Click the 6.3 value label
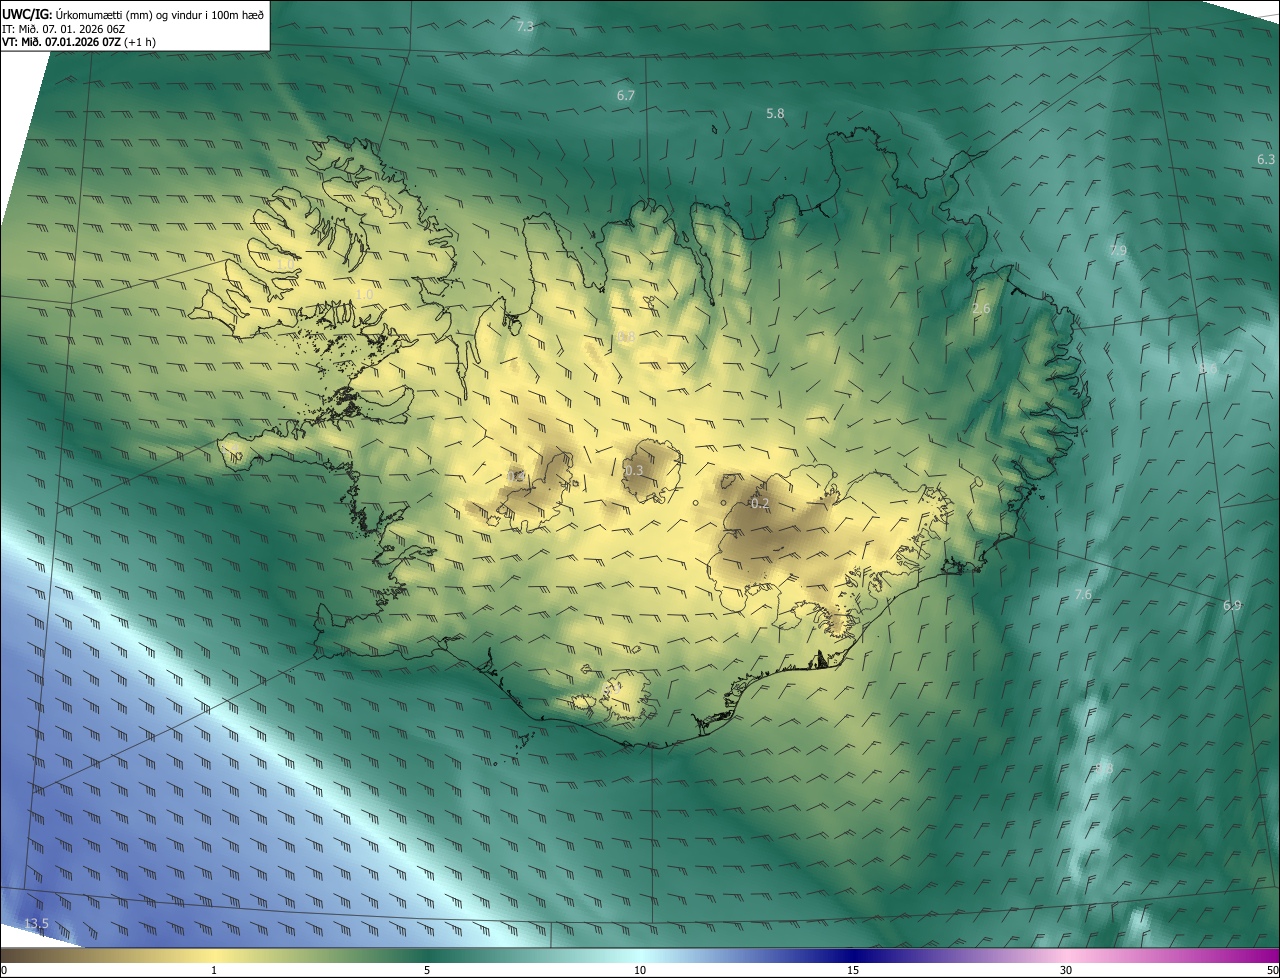1280x978 pixels. click(1266, 160)
